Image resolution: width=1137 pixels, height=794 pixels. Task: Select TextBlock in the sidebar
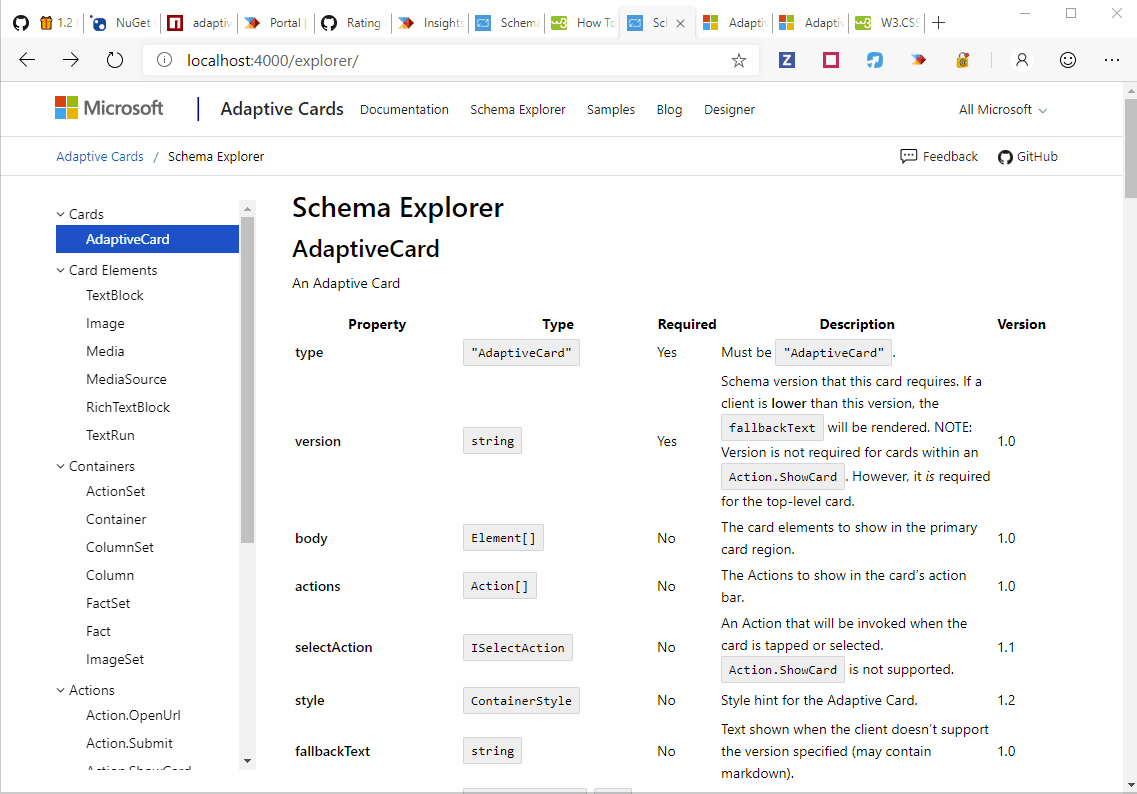(x=115, y=295)
